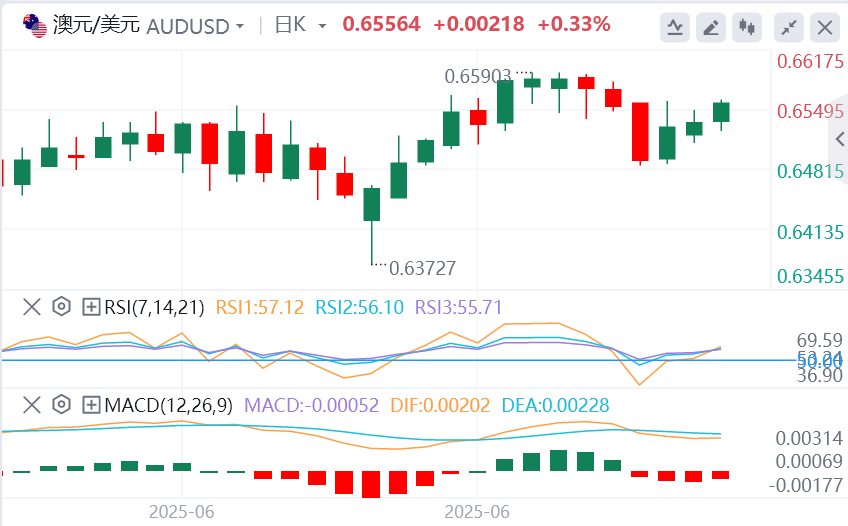Click the percent change +0.33%
The image size is (848, 526).
point(574,24)
